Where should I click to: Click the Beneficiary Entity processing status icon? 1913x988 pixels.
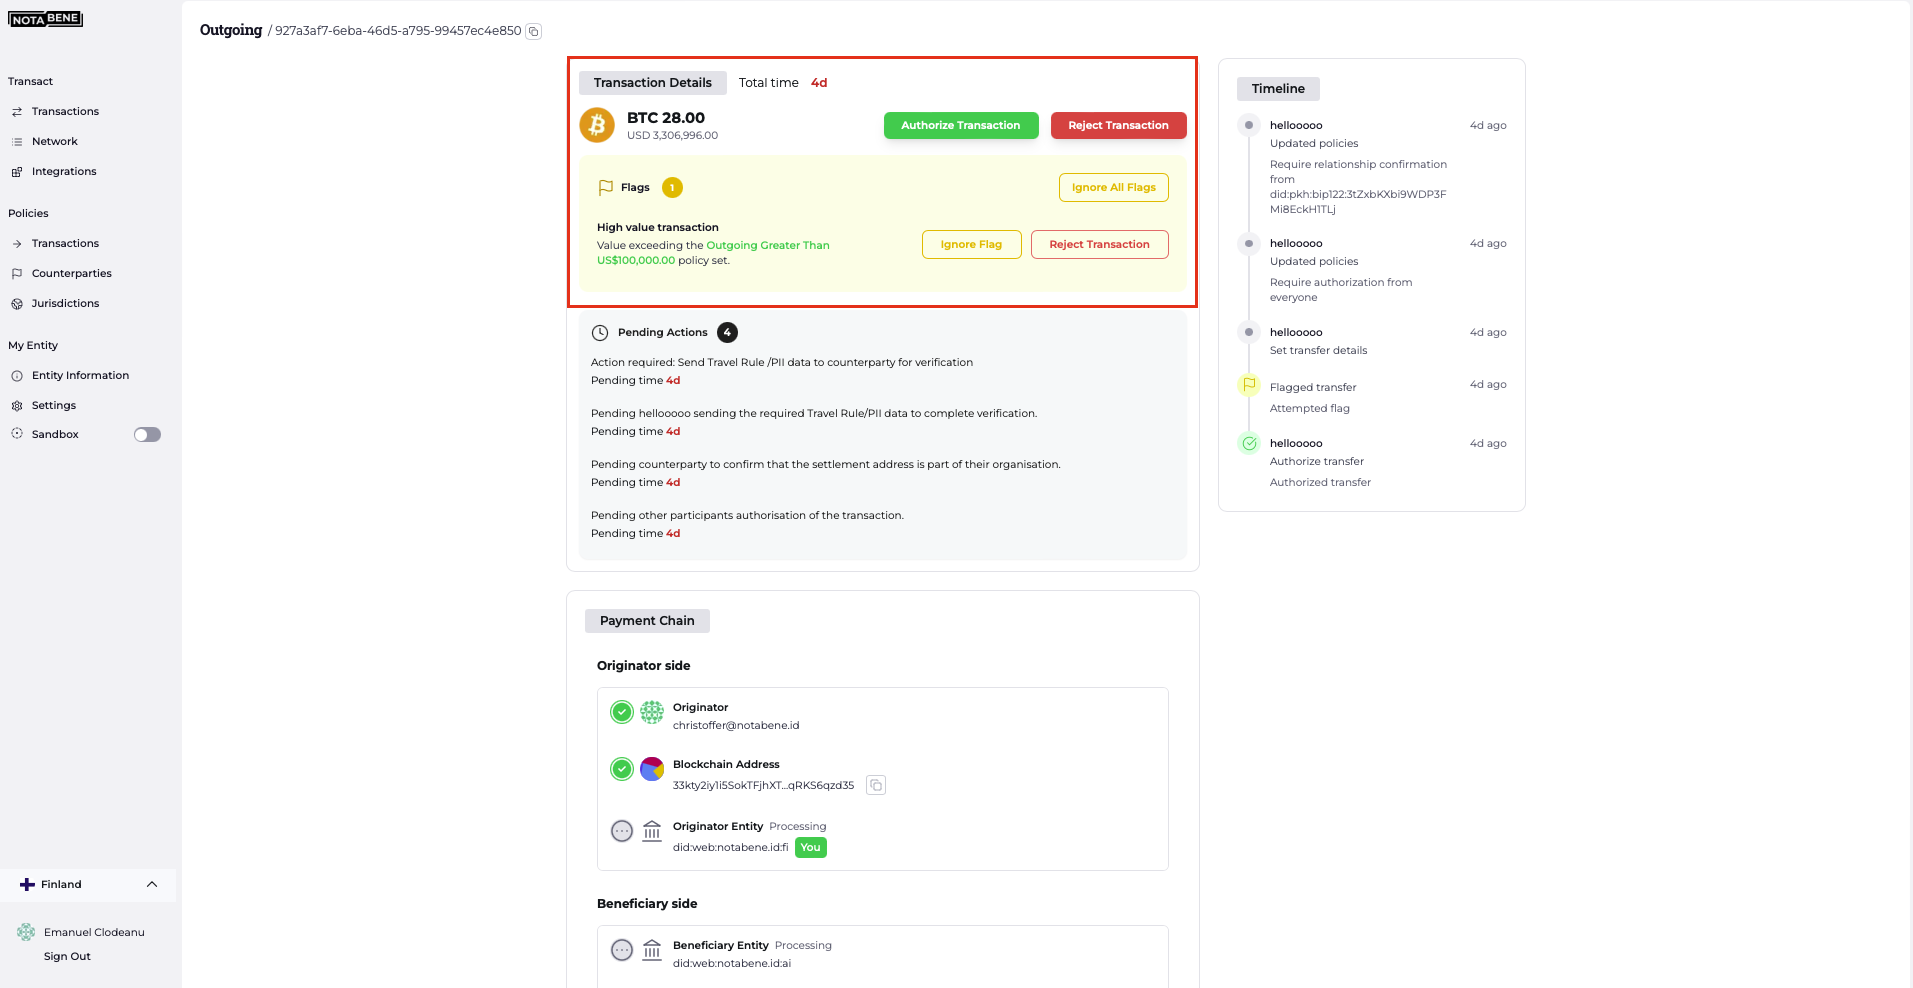[x=622, y=950]
